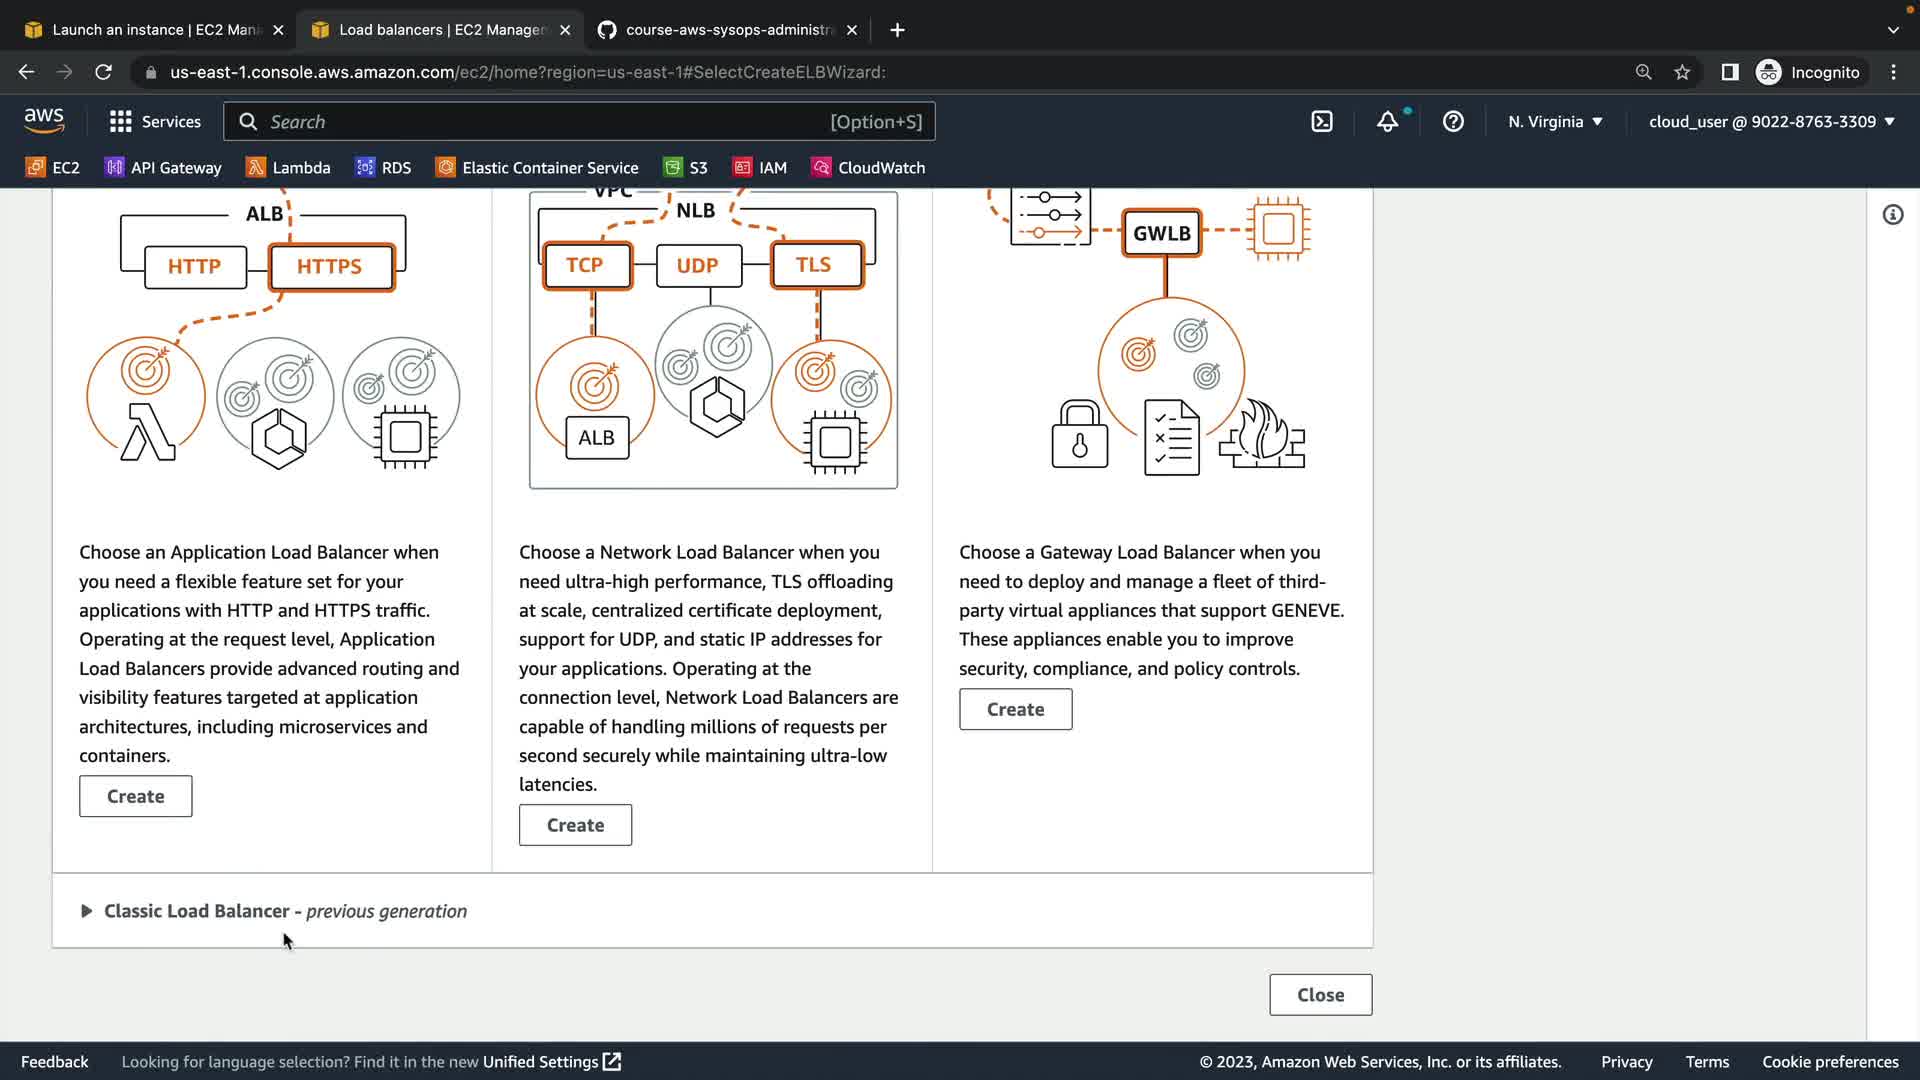1920x1080 pixels.
Task: Open the IAM favorites shortcut
Action: point(760,168)
